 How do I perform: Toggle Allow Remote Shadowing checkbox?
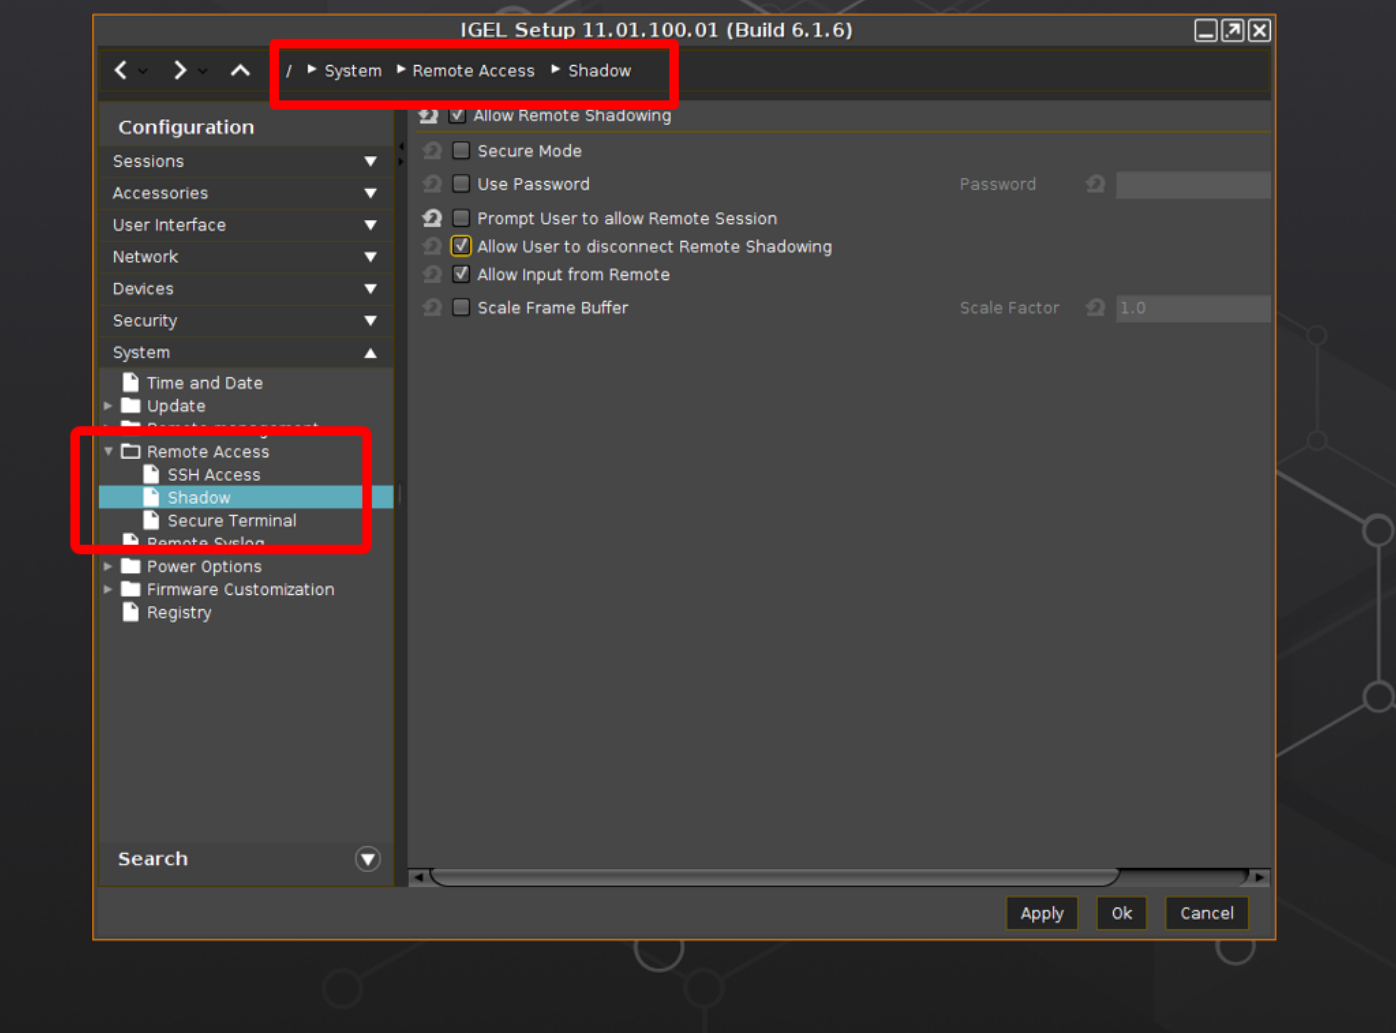(457, 115)
